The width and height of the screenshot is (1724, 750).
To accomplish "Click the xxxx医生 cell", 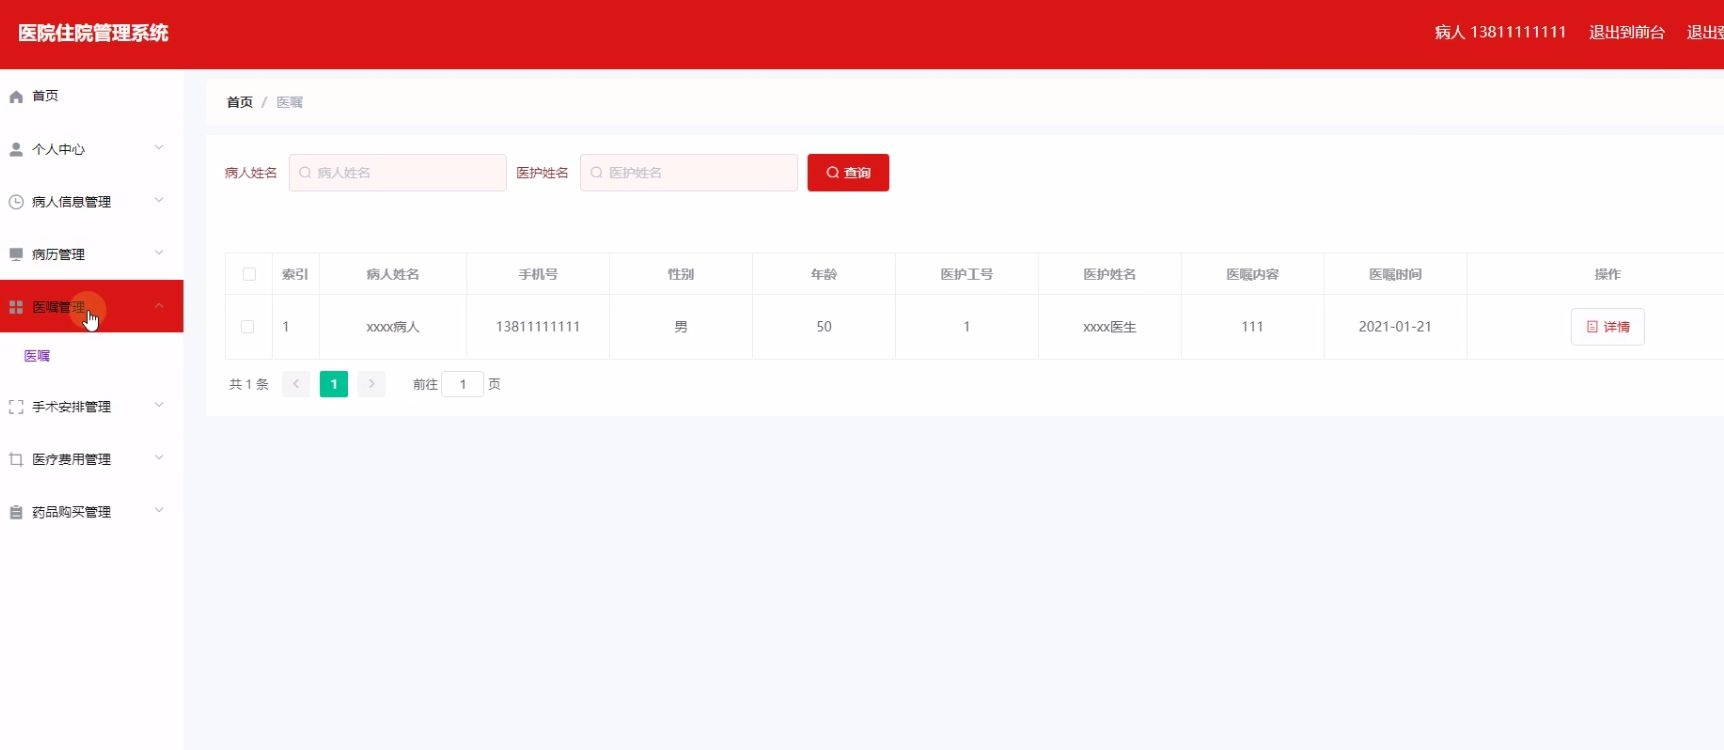I will coord(1110,327).
